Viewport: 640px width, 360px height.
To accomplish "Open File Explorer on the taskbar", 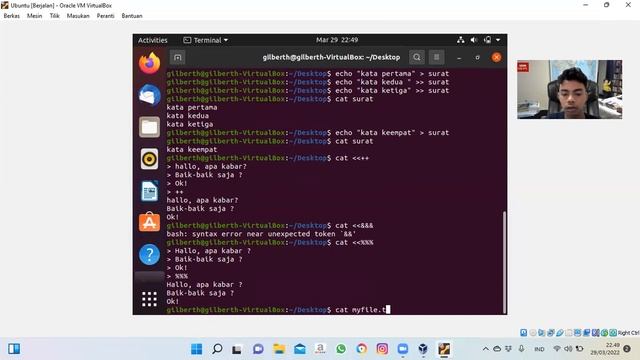I will [x=279, y=349].
